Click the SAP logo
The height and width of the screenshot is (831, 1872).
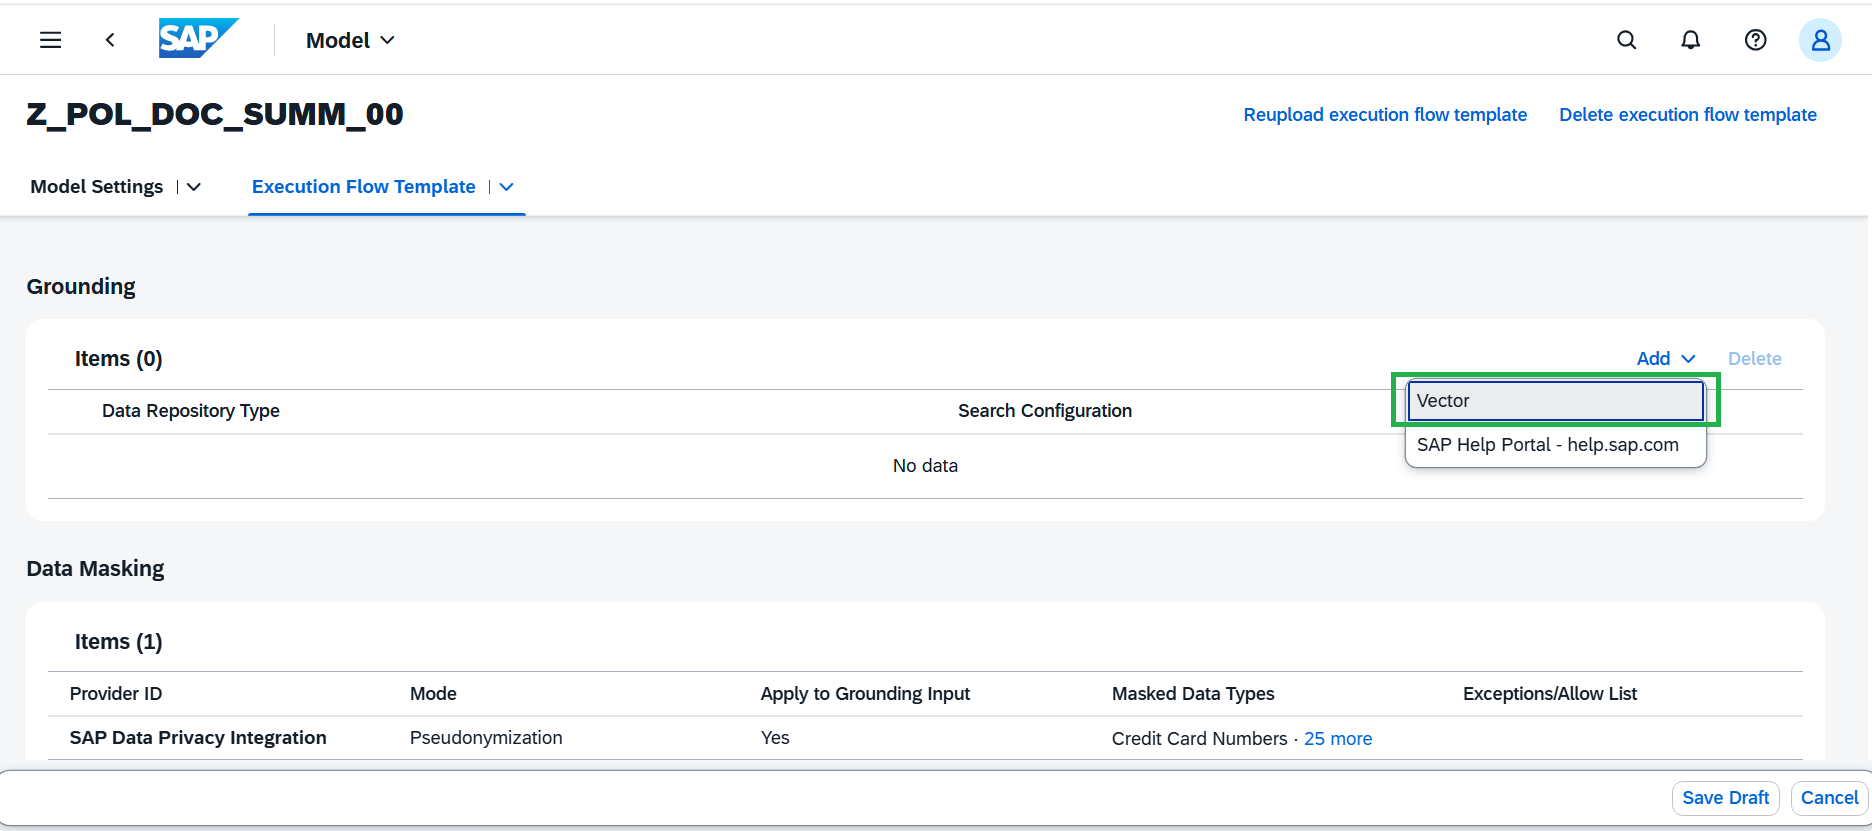click(x=198, y=39)
